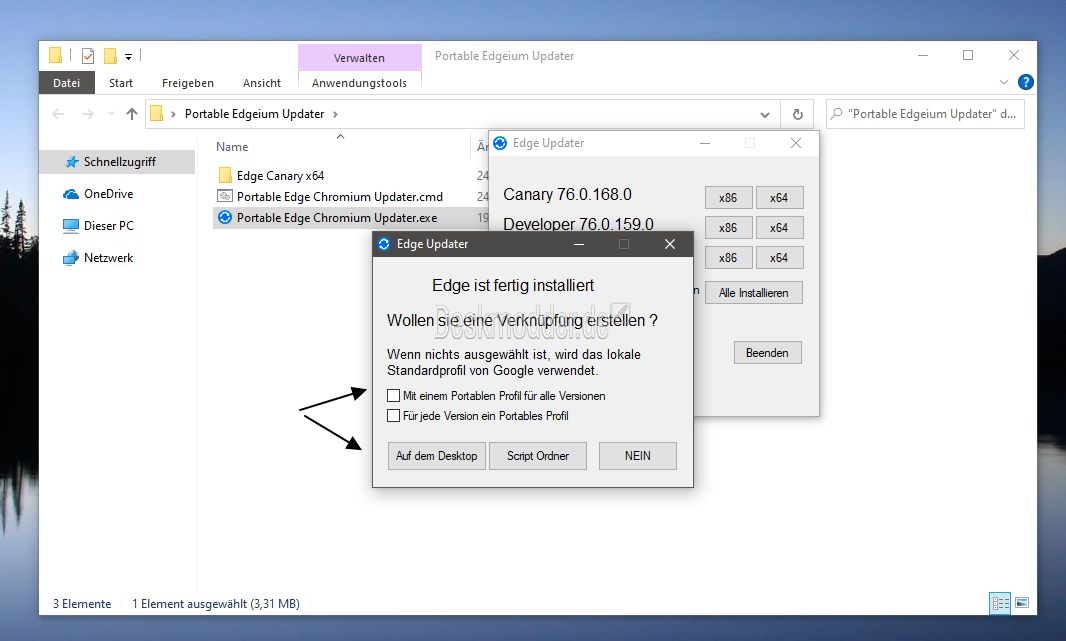Switch to large icons view layout
The height and width of the screenshot is (641, 1066).
1022,603
